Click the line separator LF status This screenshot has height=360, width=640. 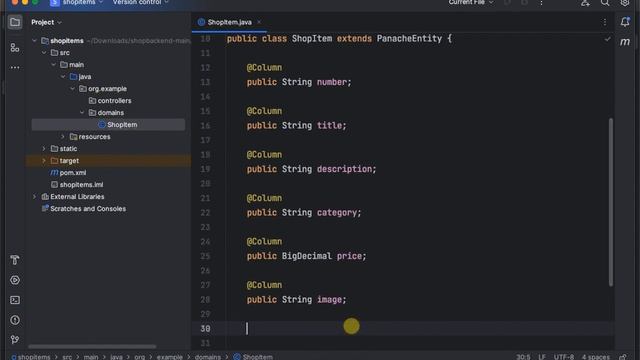pos(542,357)
